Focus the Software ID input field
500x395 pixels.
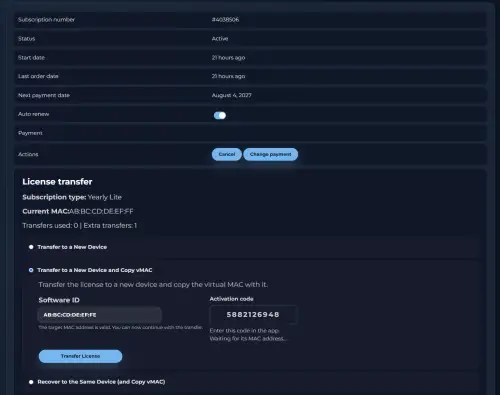100,315
